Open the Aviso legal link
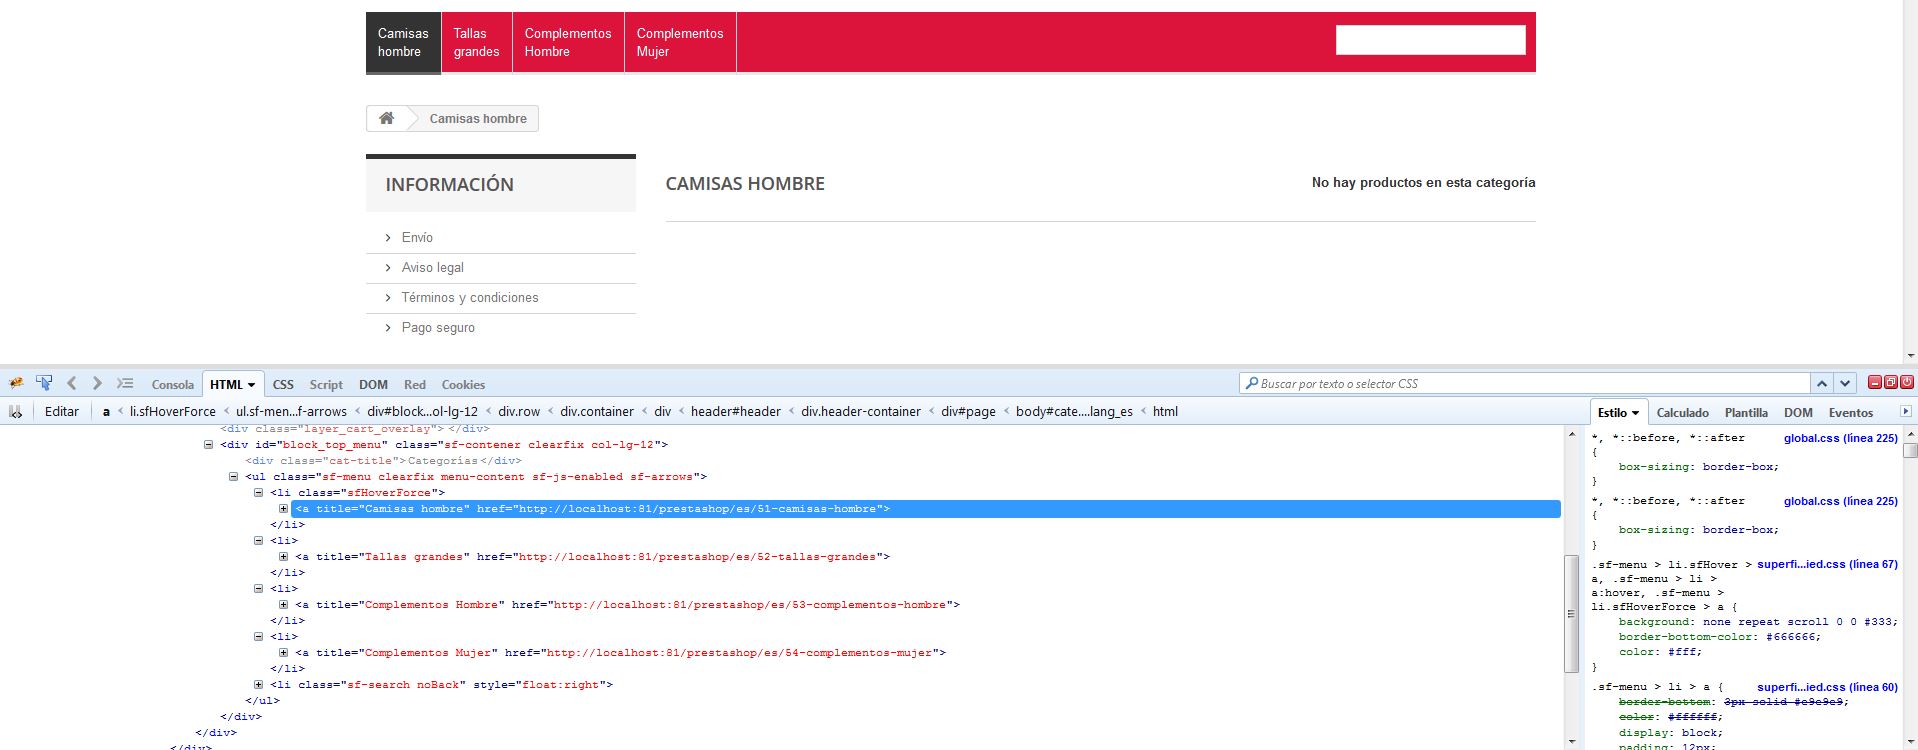The image size is (1918, 750). 432,267
